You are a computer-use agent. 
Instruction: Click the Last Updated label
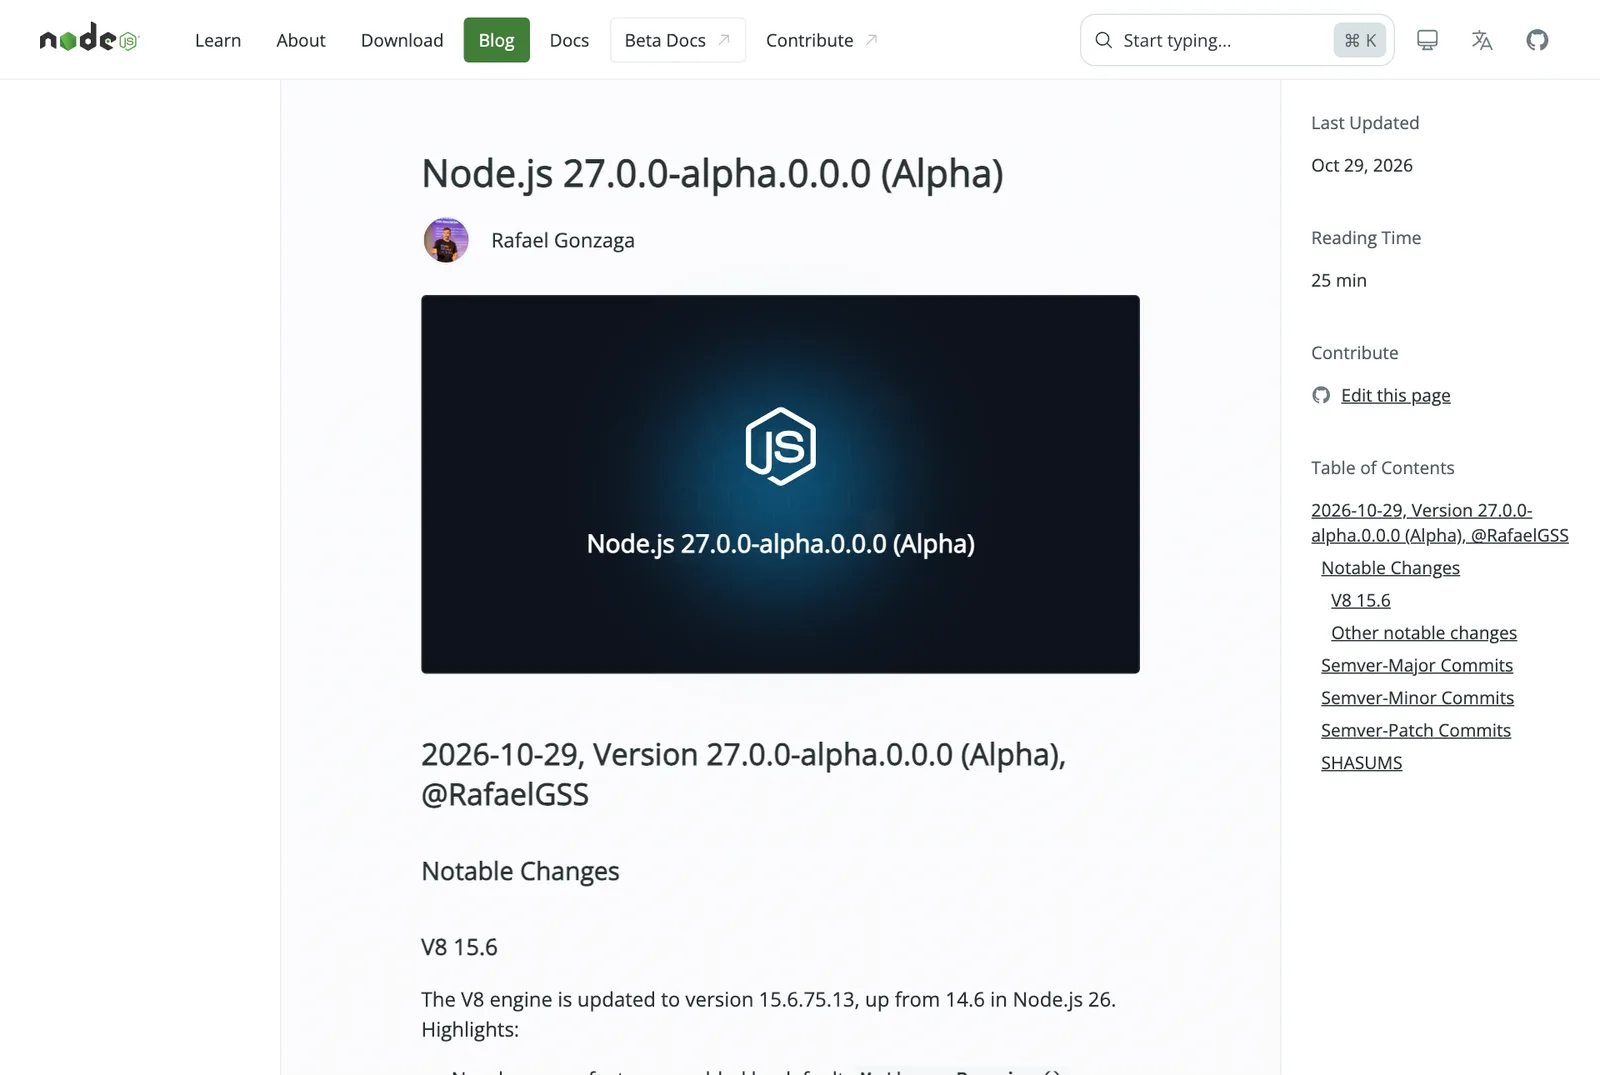pyautogui.click(x=1365, y=123)
